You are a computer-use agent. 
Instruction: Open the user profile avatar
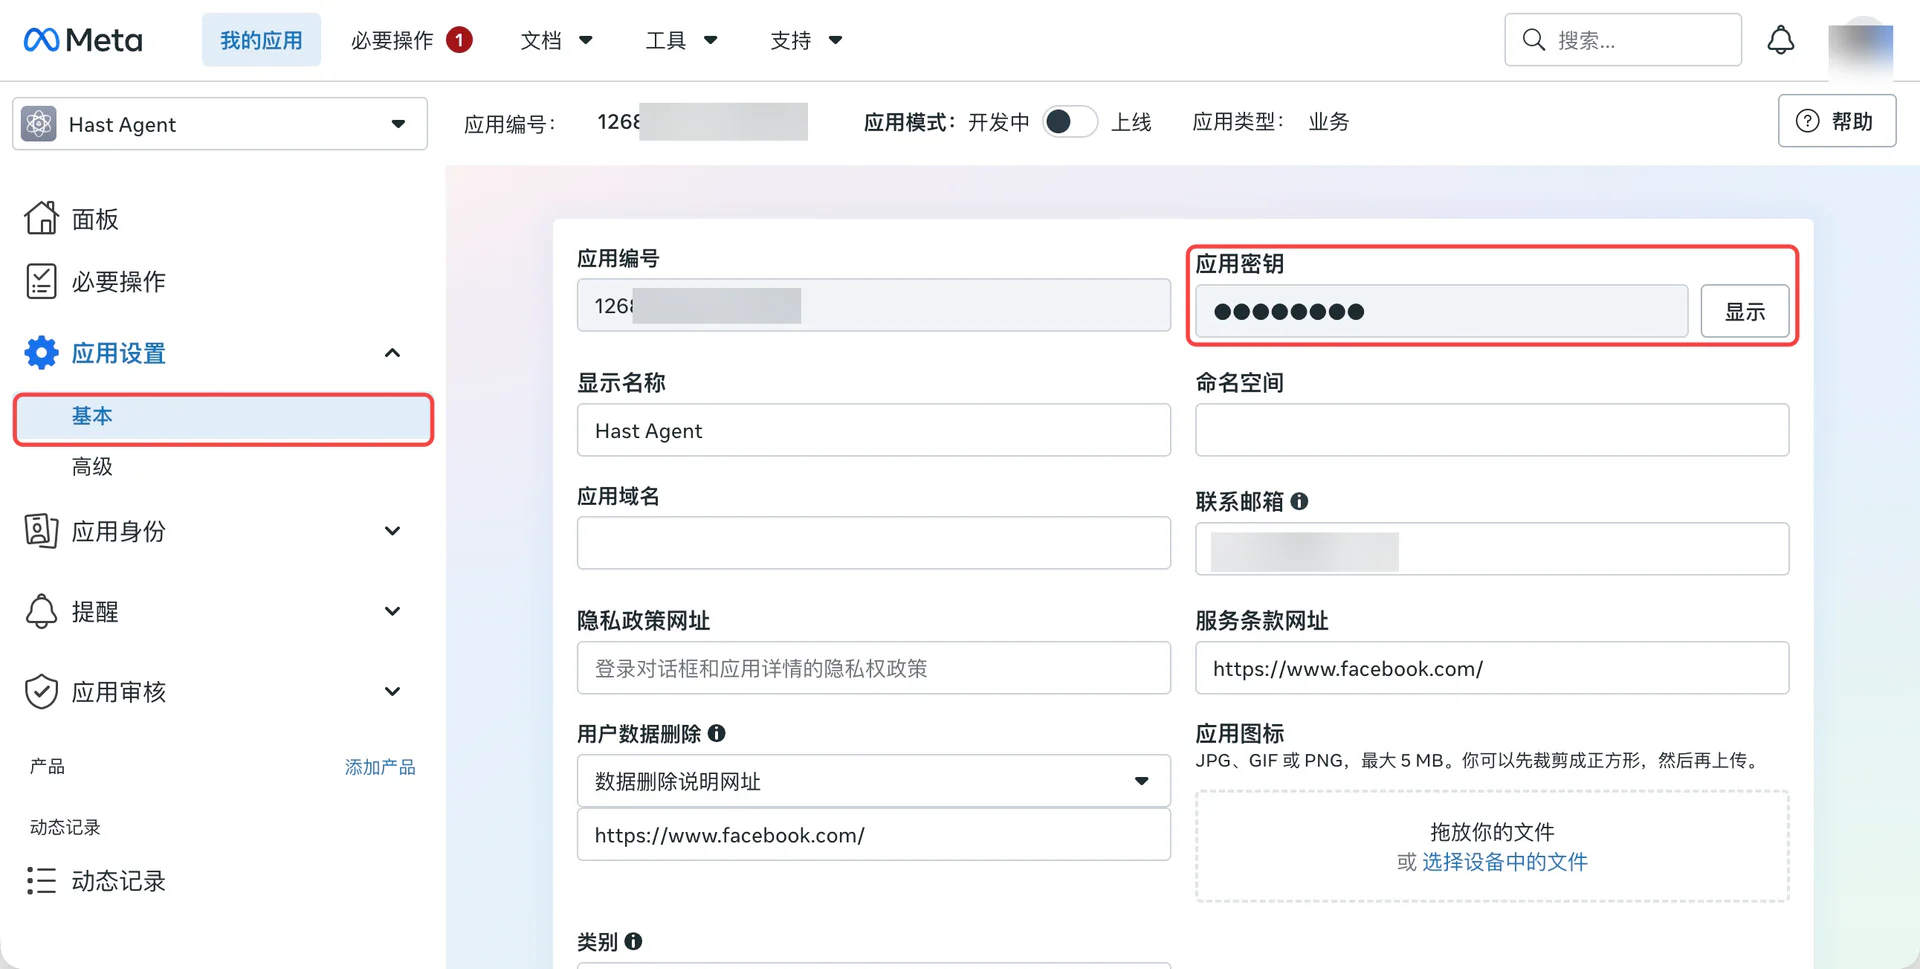pos(1860,48)
